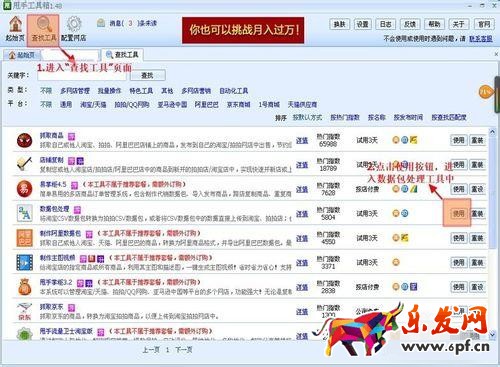Click the platform icons in the 易掌柜4.5 row
The image size is (500, 367).
[404, 189]
